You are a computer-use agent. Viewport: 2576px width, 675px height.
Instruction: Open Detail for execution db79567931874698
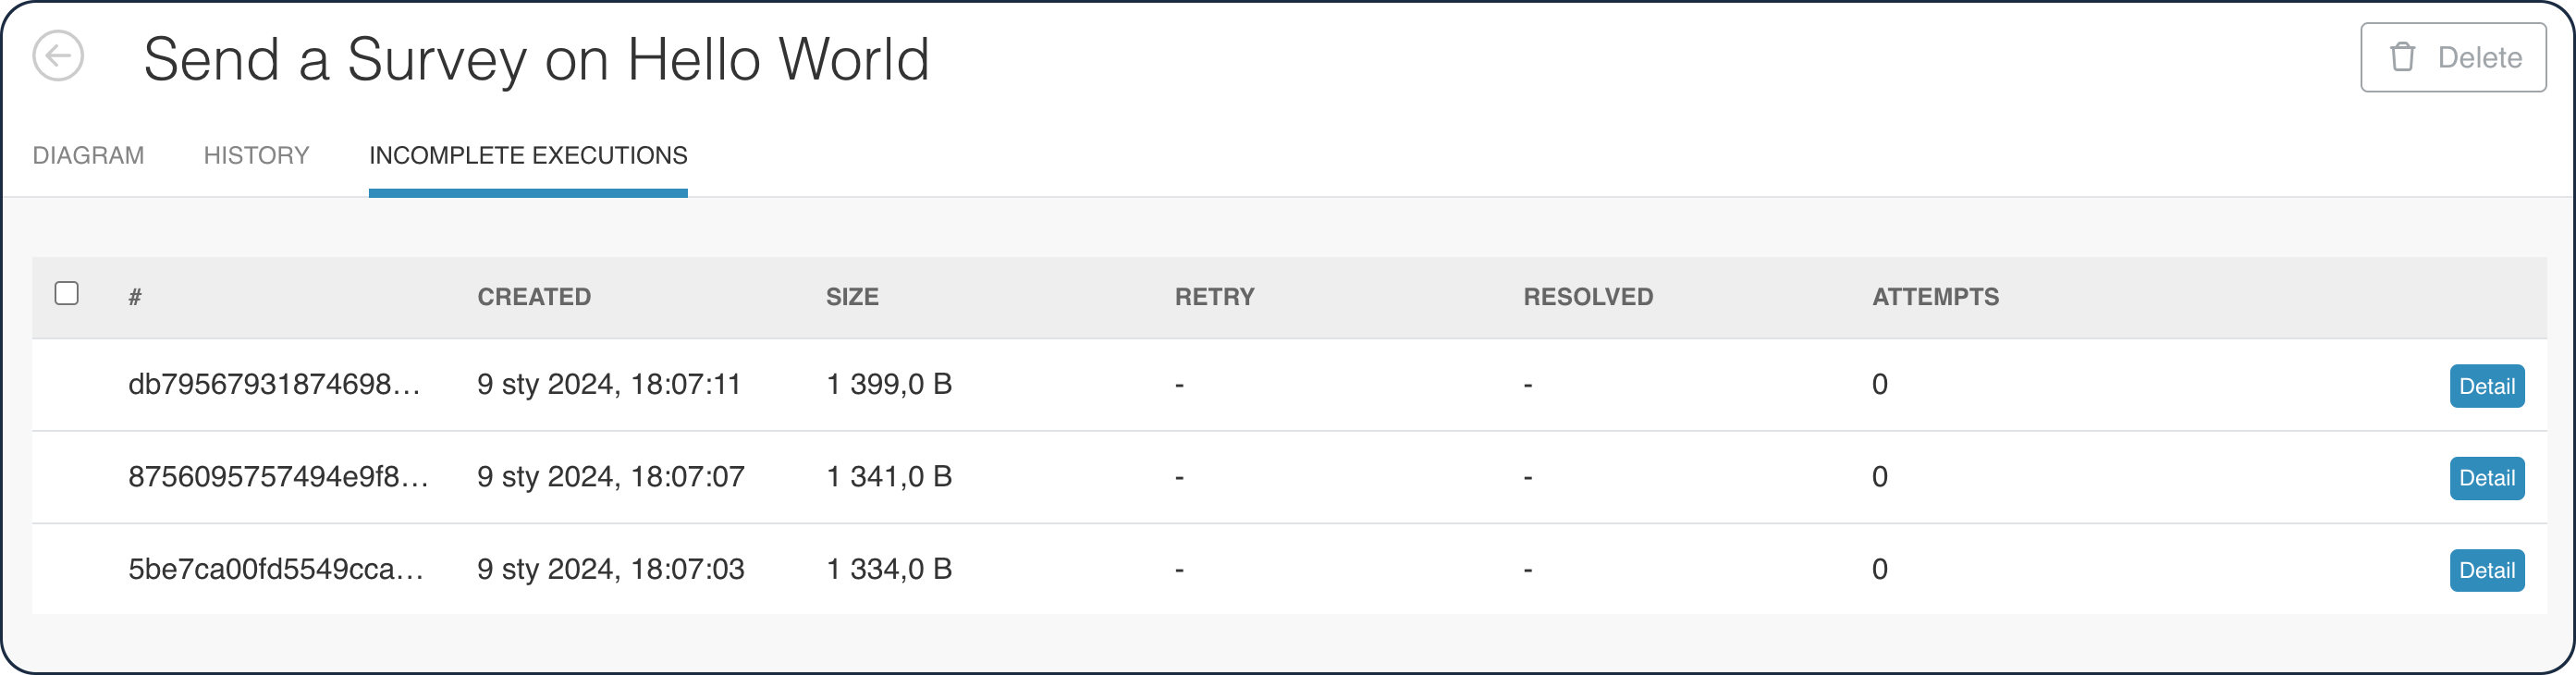click(x=2486, y=386)
